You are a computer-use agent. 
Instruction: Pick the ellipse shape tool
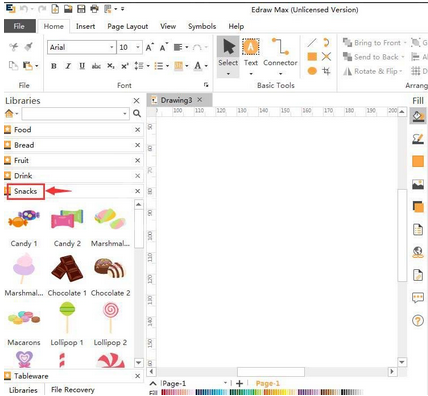click(x=312, y=71)
